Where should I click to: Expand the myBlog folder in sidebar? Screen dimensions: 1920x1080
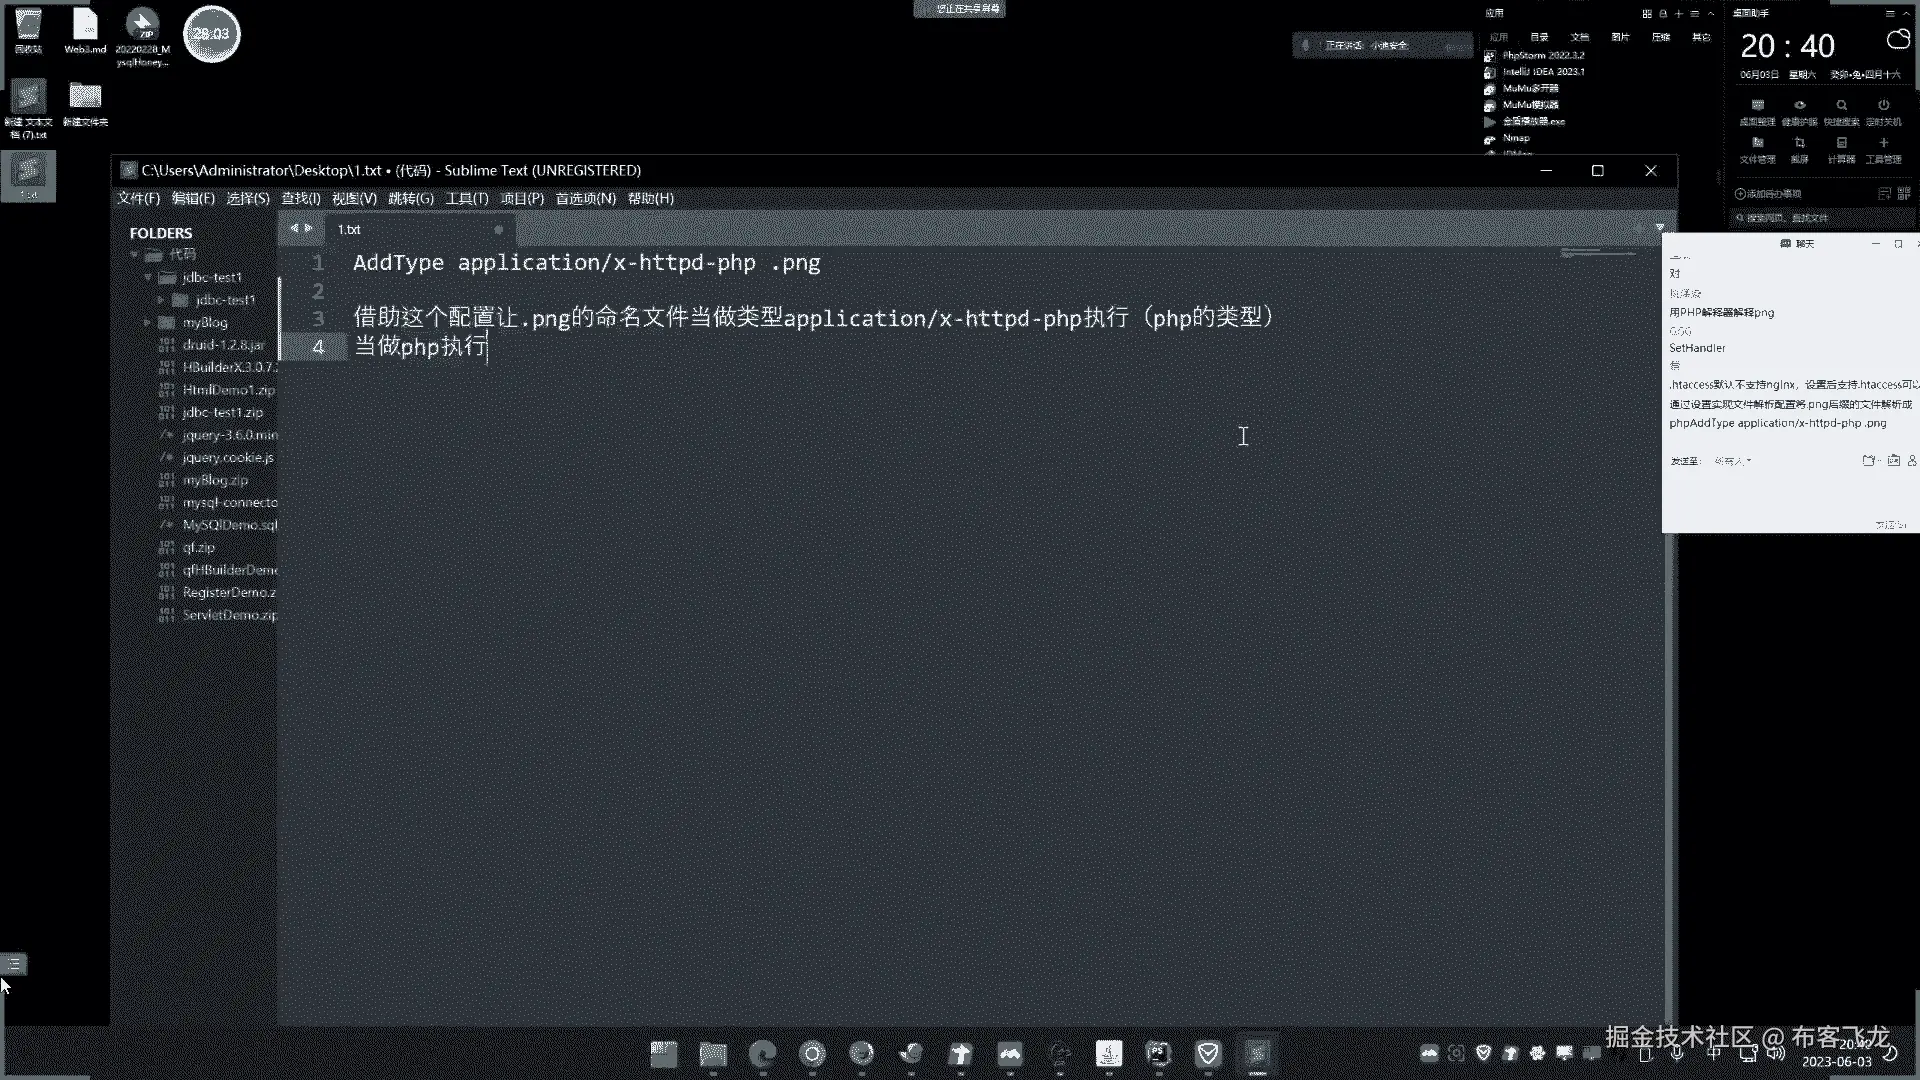tap(148, 322)
